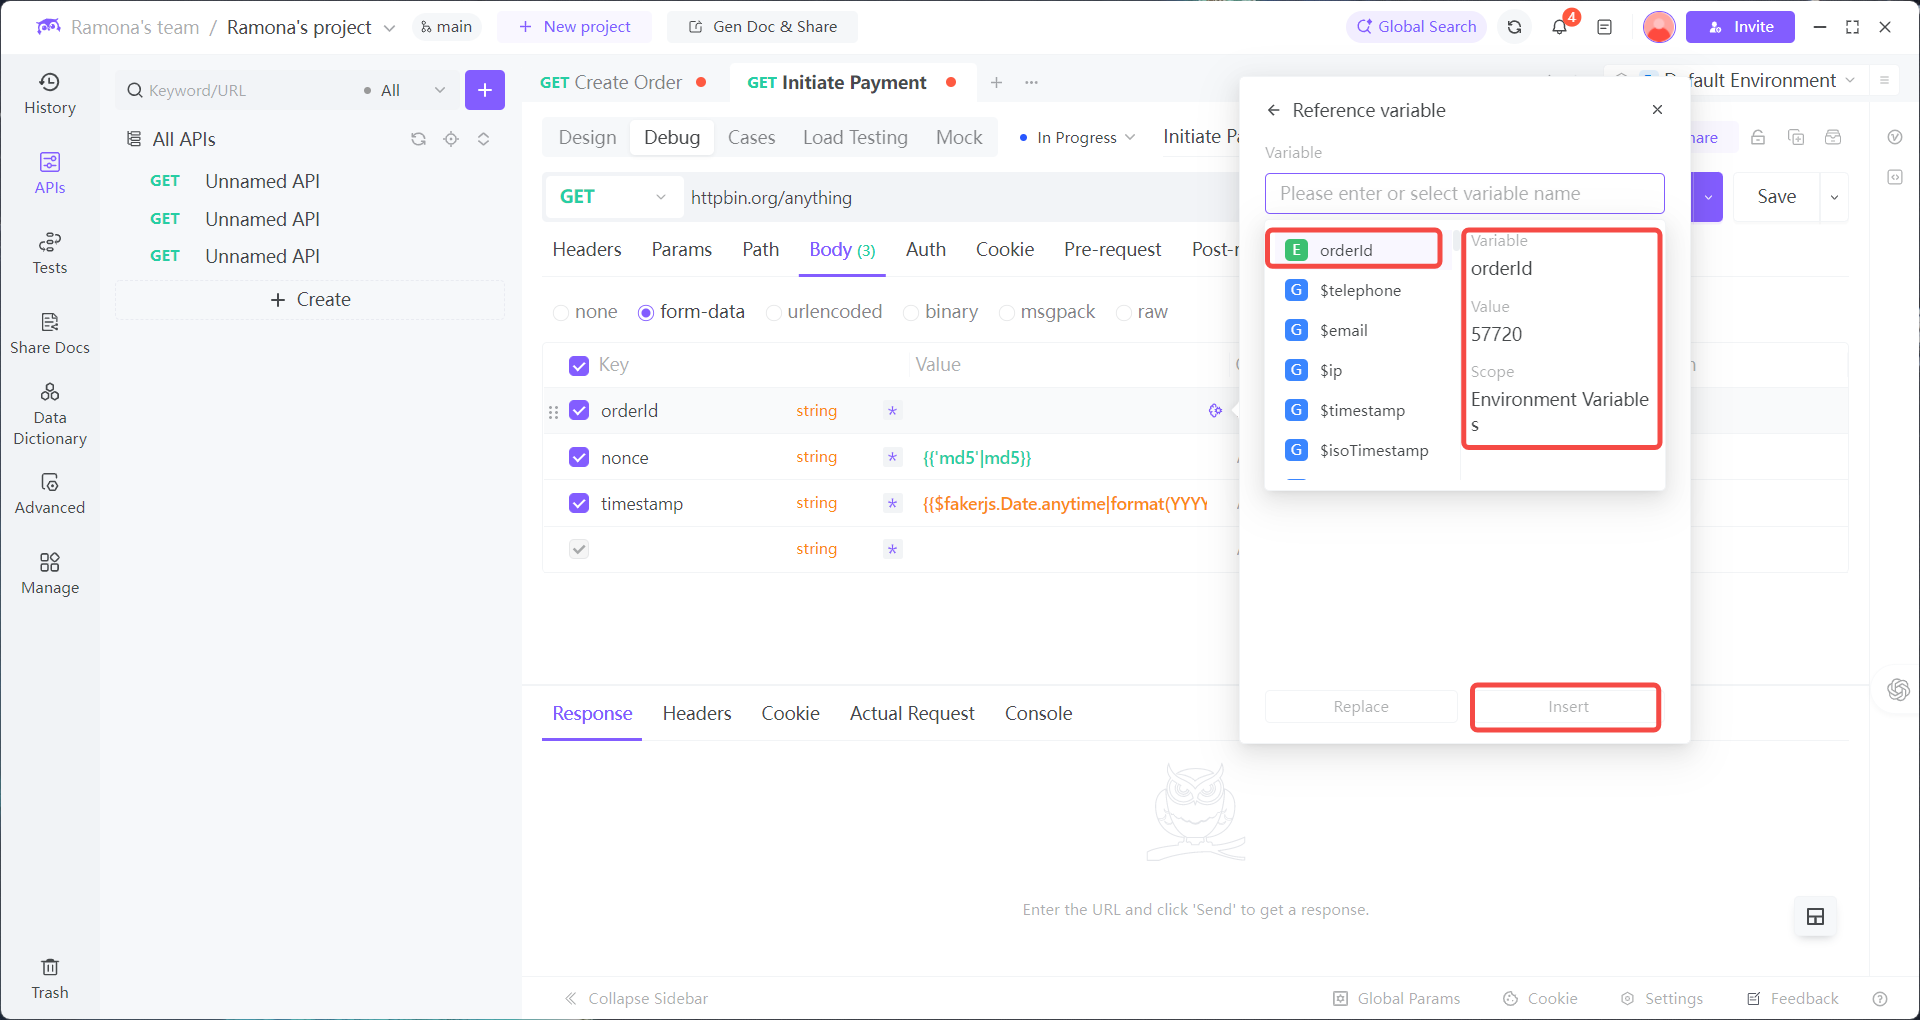Select the form-data body type radio
The height and width of the screenshot is (1020, 1920).
pyautogui.click(x=646, y=313)
